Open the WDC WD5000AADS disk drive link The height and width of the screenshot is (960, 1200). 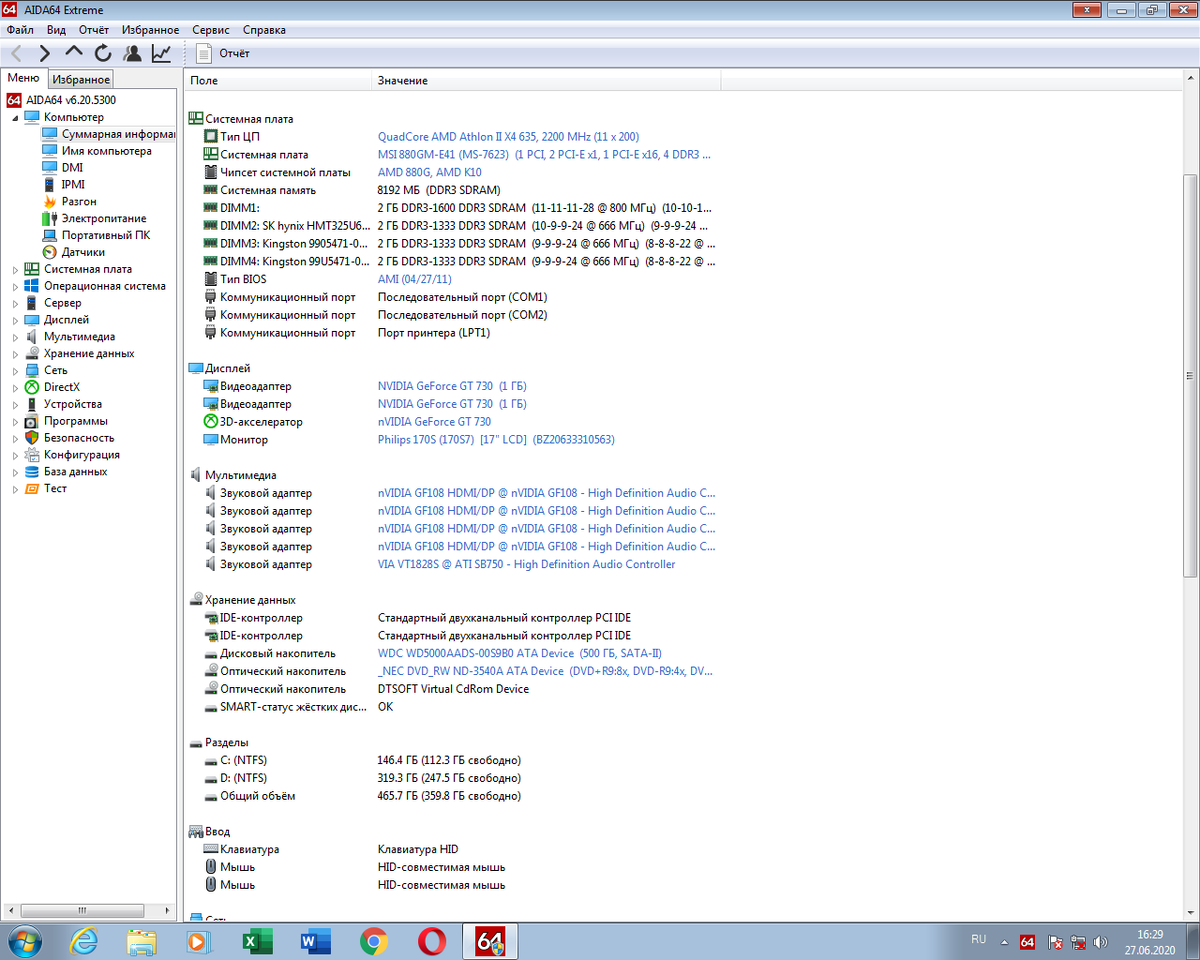click(x=519, y=653)
